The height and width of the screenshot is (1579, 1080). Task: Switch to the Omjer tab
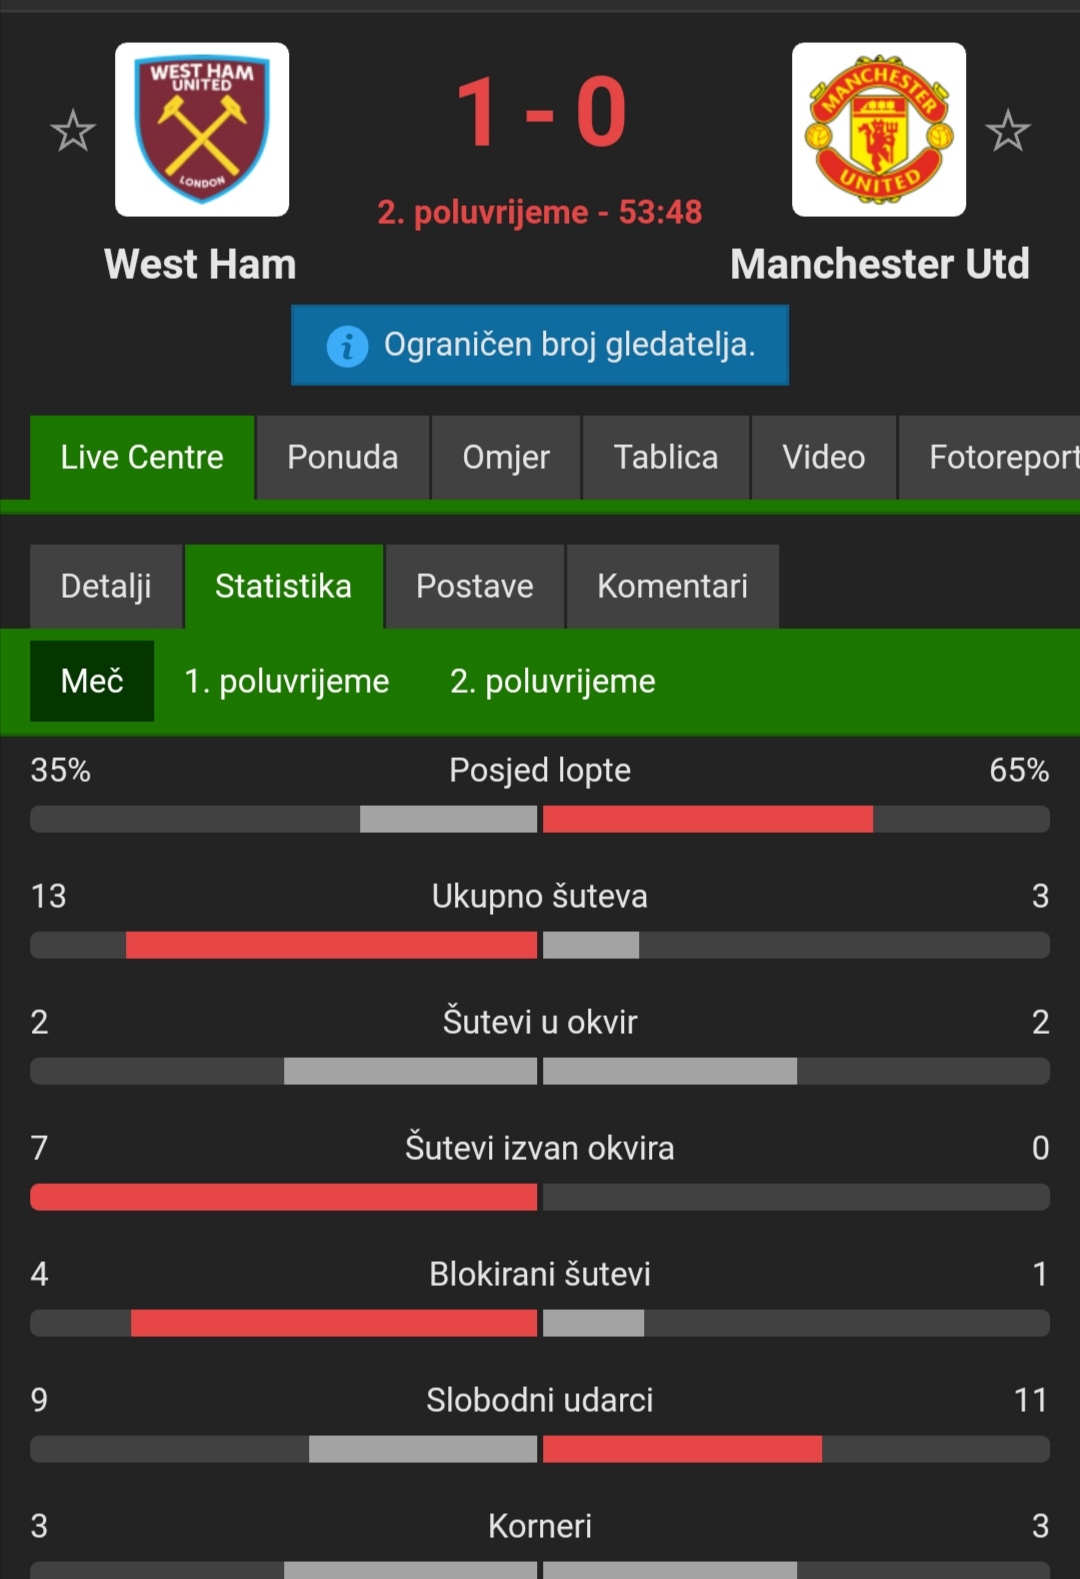pos(506,457)
